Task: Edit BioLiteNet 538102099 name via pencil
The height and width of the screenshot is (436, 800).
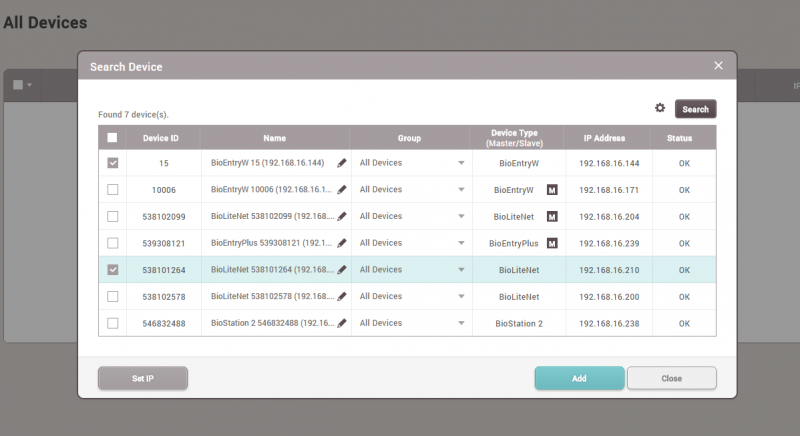Action: 342,216
